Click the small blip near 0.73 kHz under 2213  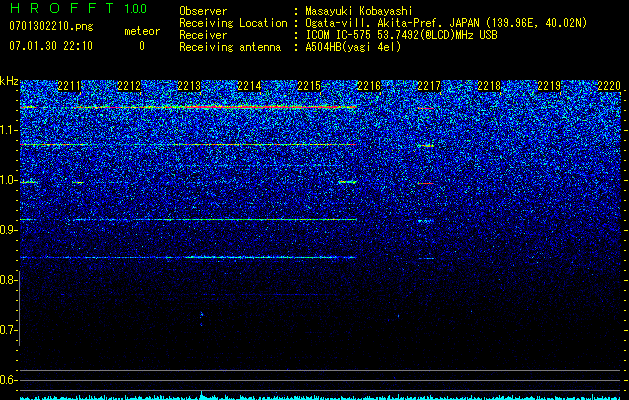click(201, 315)
